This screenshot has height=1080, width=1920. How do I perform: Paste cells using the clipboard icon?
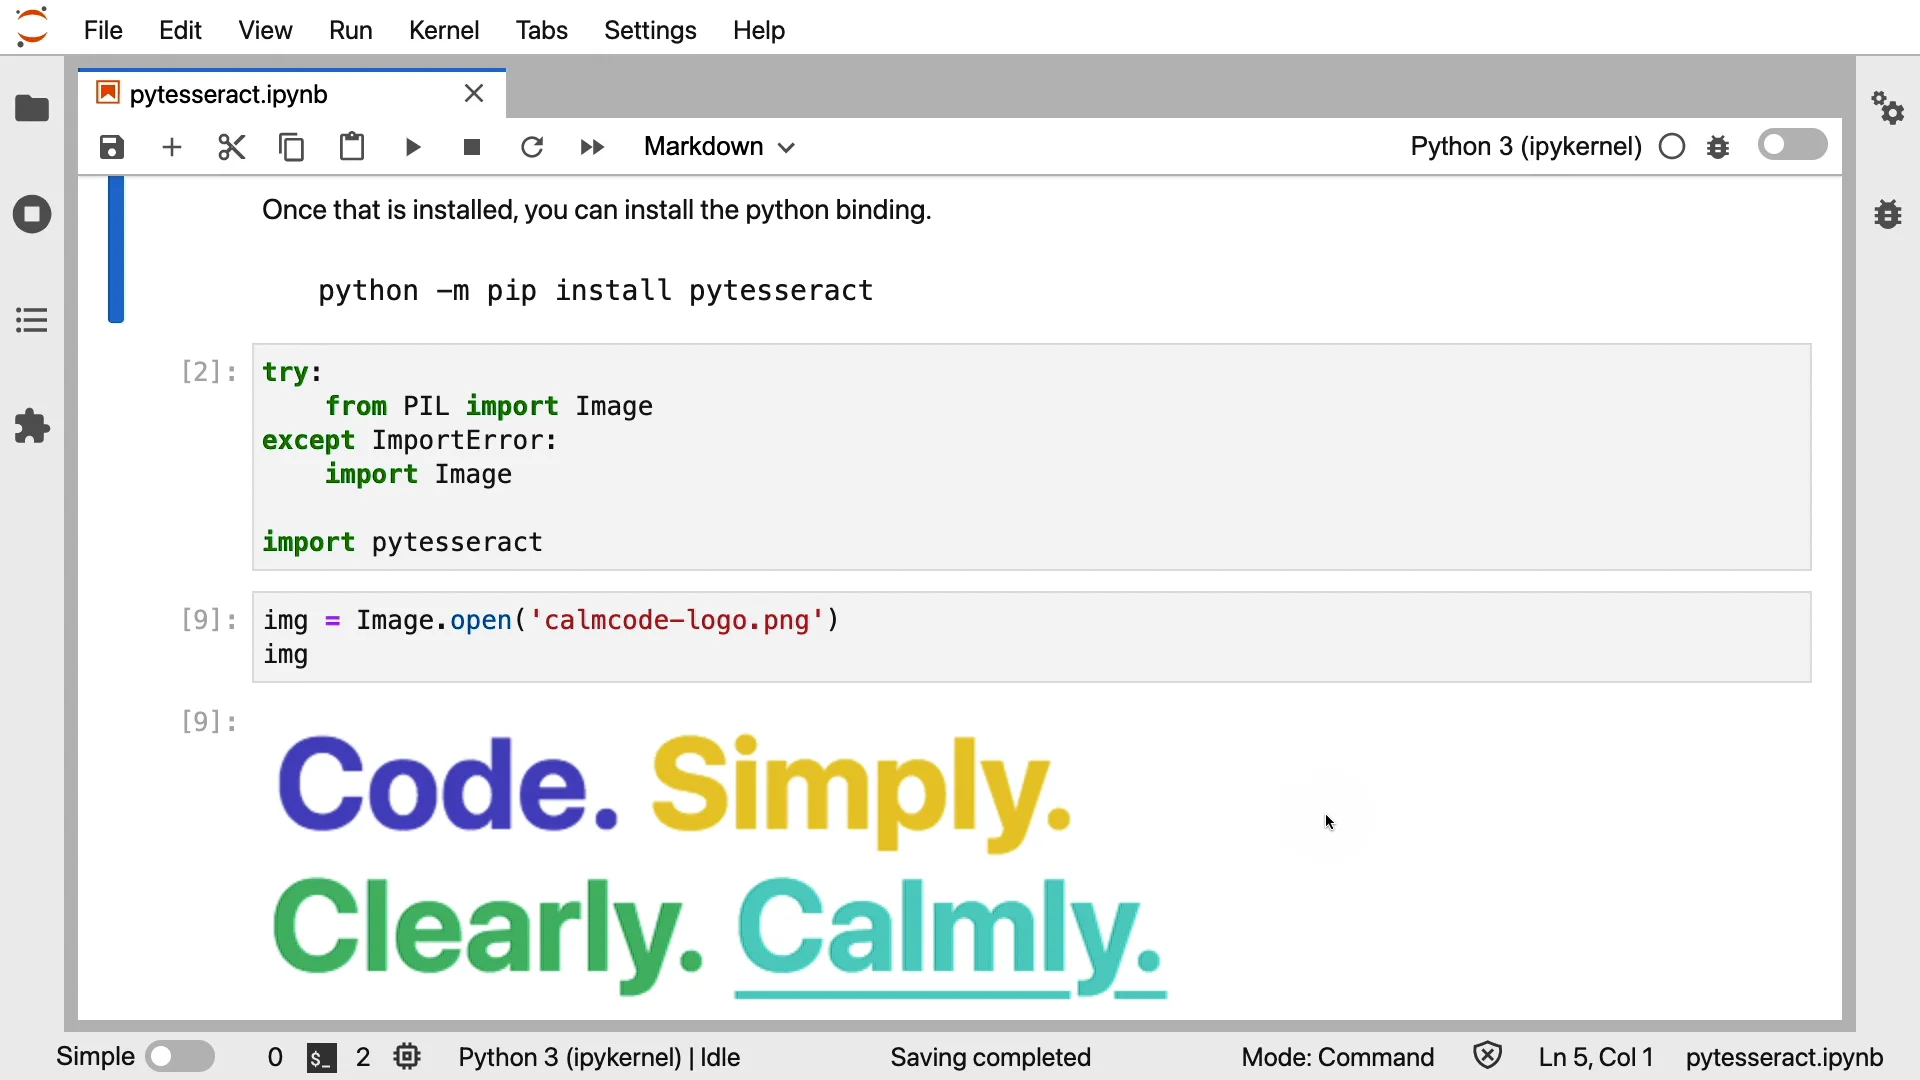click(x=352, y=148)
